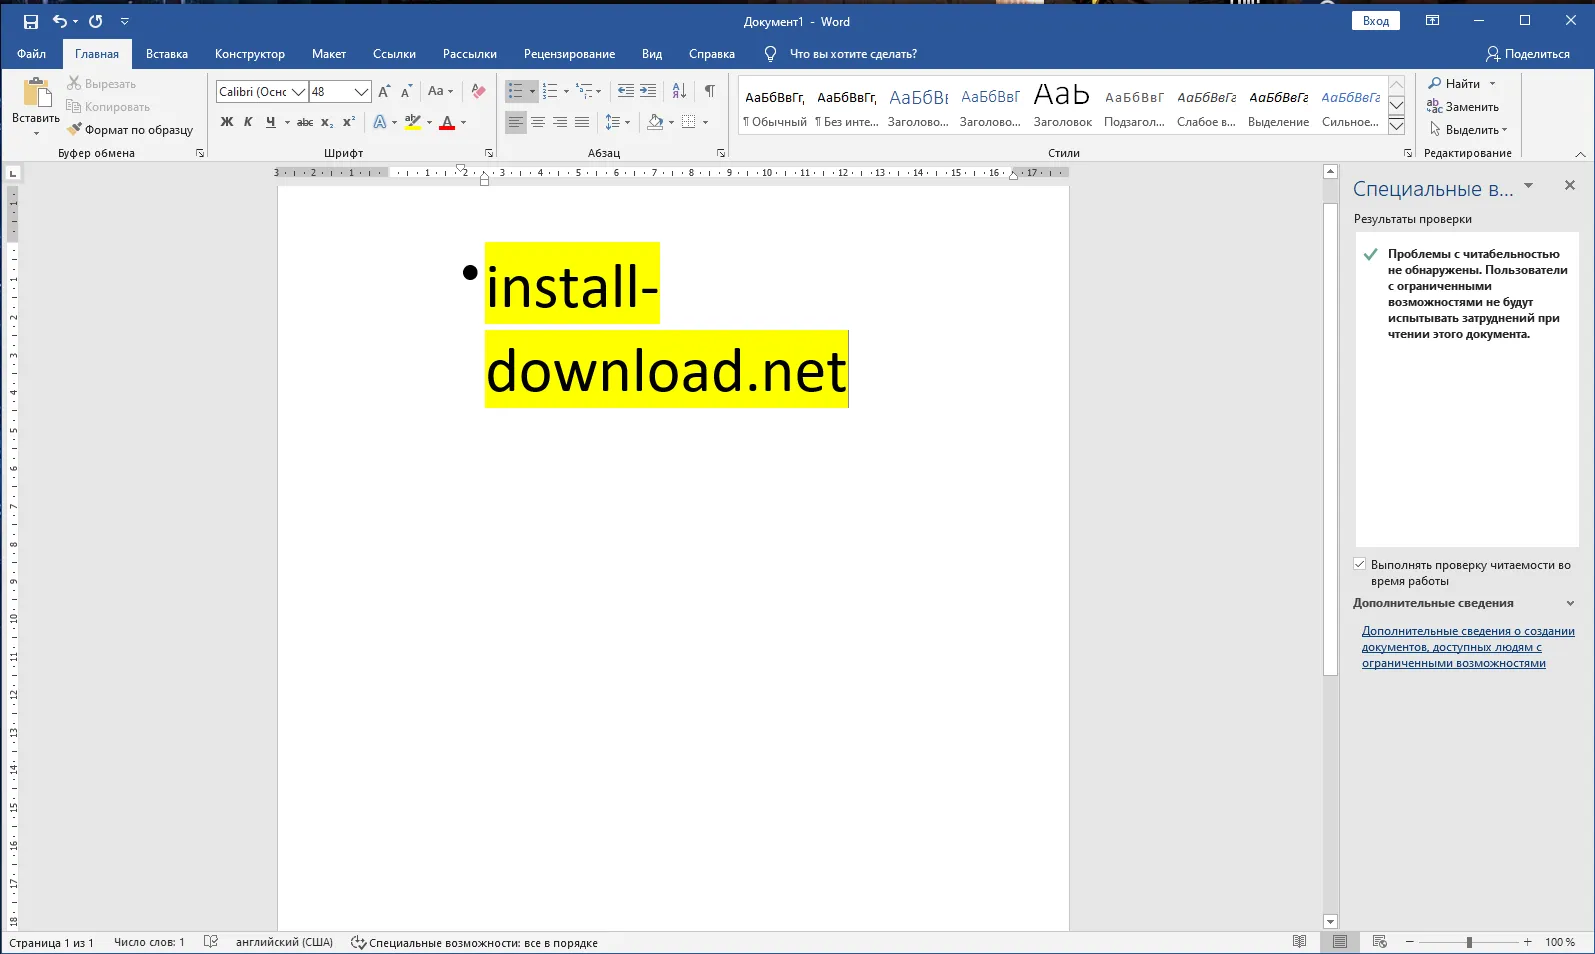Image resolution: width=1595 pixels, height=954 pixels.
Task: Open the font name dropdown
Action: (x=298, y=92)
